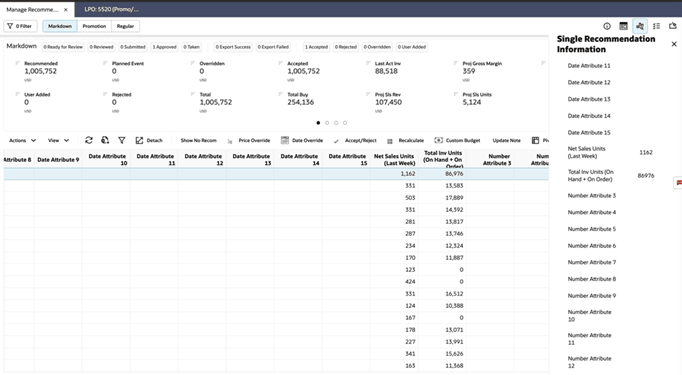Viewport: 682px width, 375px height.
Task: Open the information icon in top-right toolbar
Action: (x=607, y=26)
